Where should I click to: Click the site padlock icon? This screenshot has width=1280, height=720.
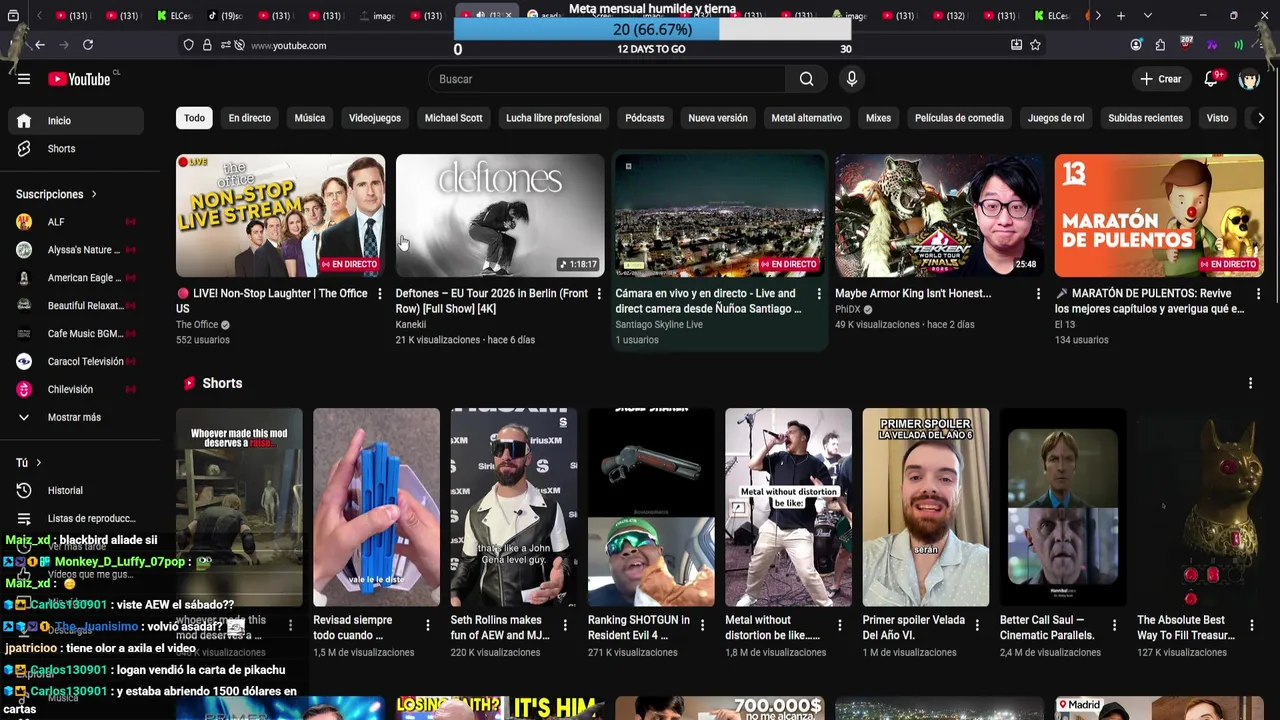(x=207, y=45)
